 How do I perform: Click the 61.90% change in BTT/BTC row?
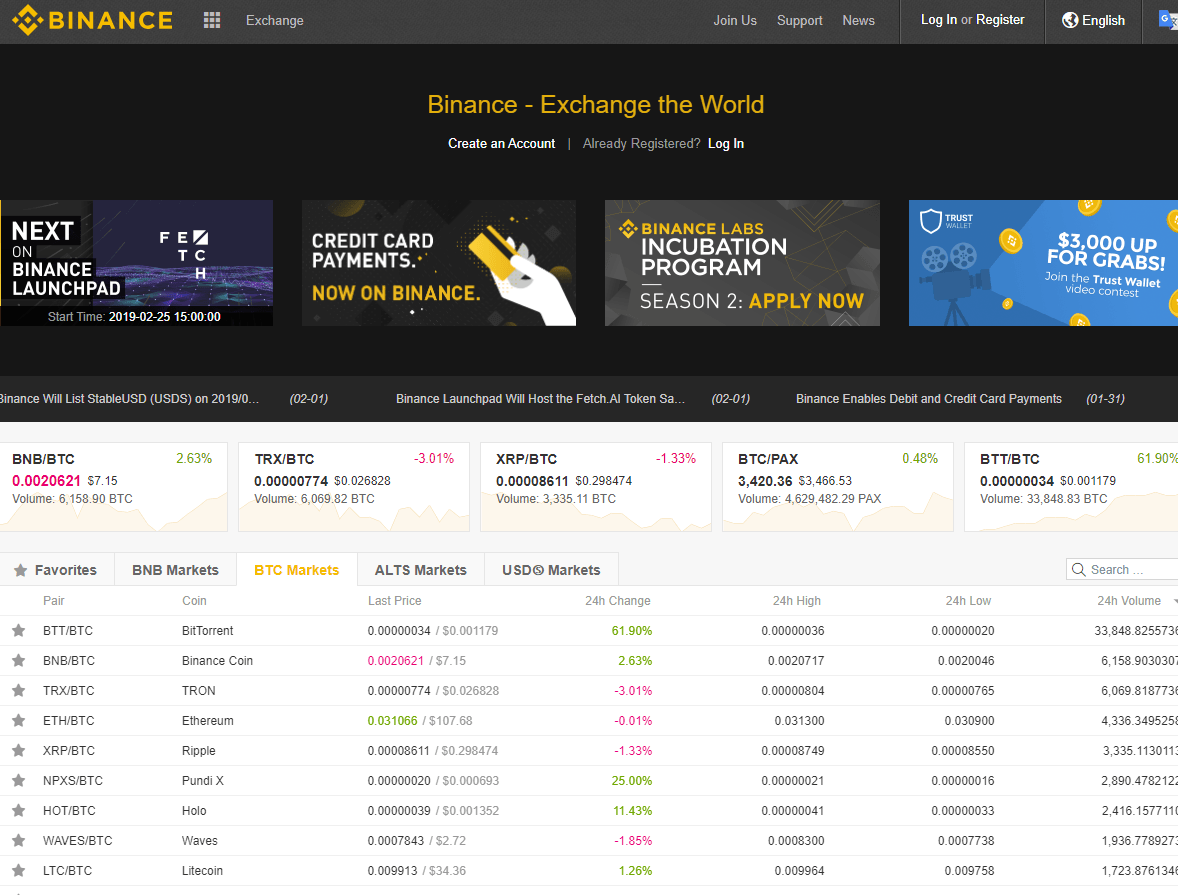[x=632, y=630]
